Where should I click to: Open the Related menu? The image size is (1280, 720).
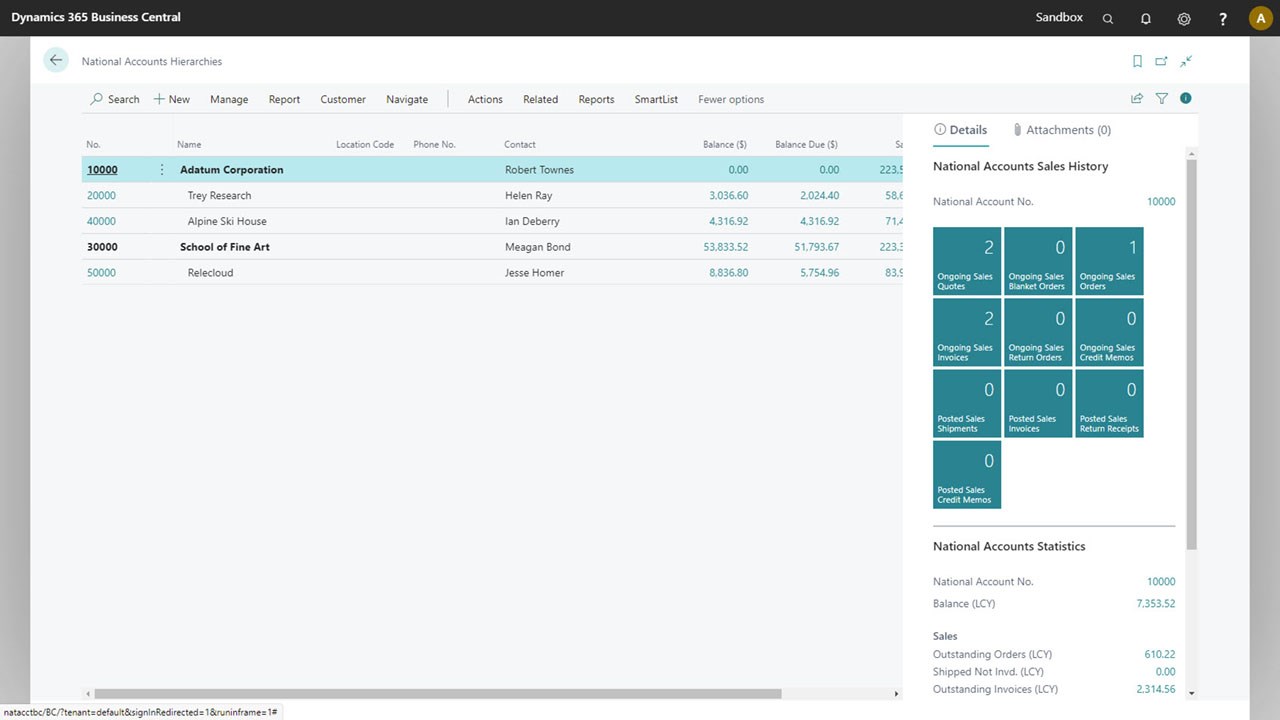tap(540, 99)
